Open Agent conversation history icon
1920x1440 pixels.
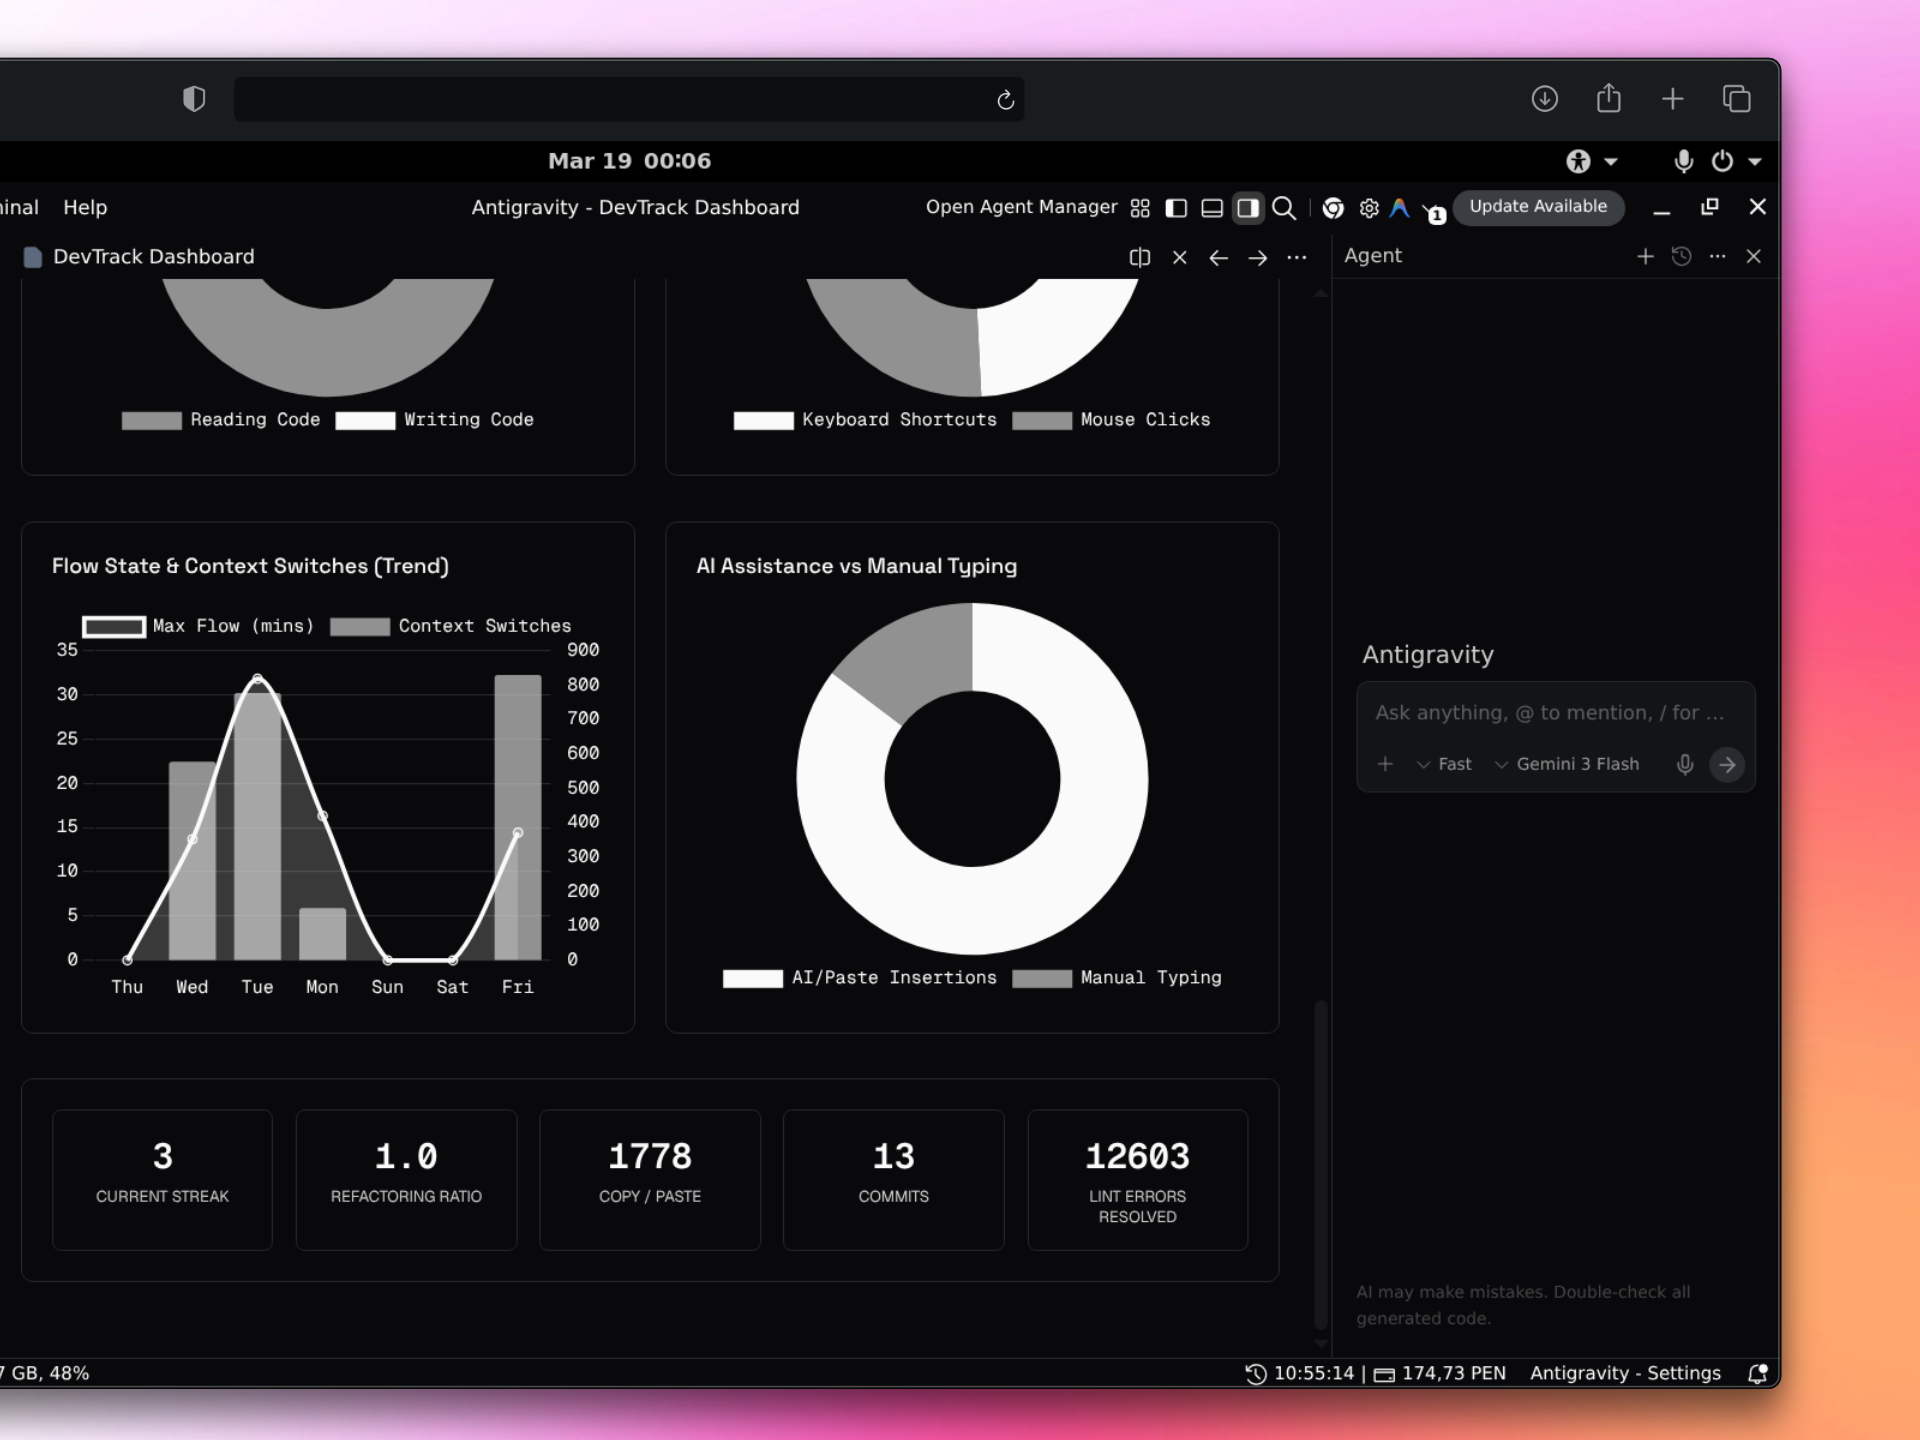click(x=1682, y=257)
